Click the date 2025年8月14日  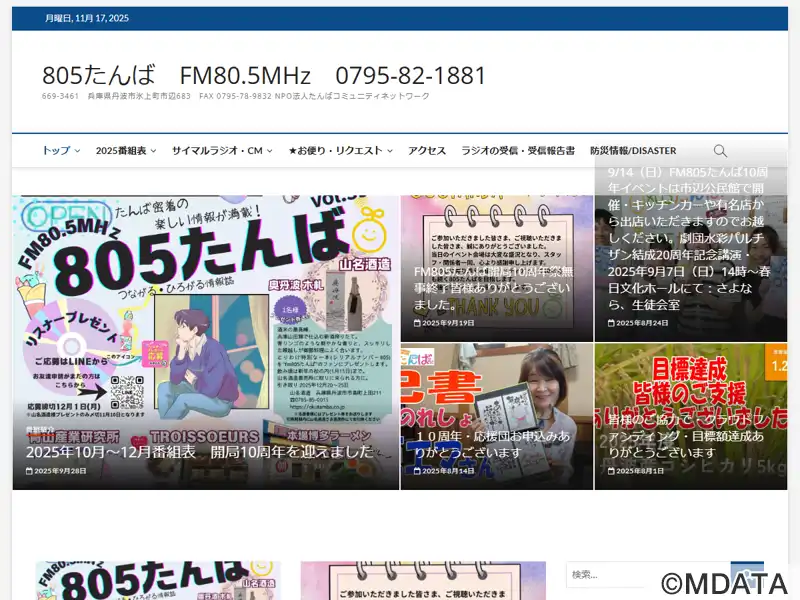tap(448, 471)
